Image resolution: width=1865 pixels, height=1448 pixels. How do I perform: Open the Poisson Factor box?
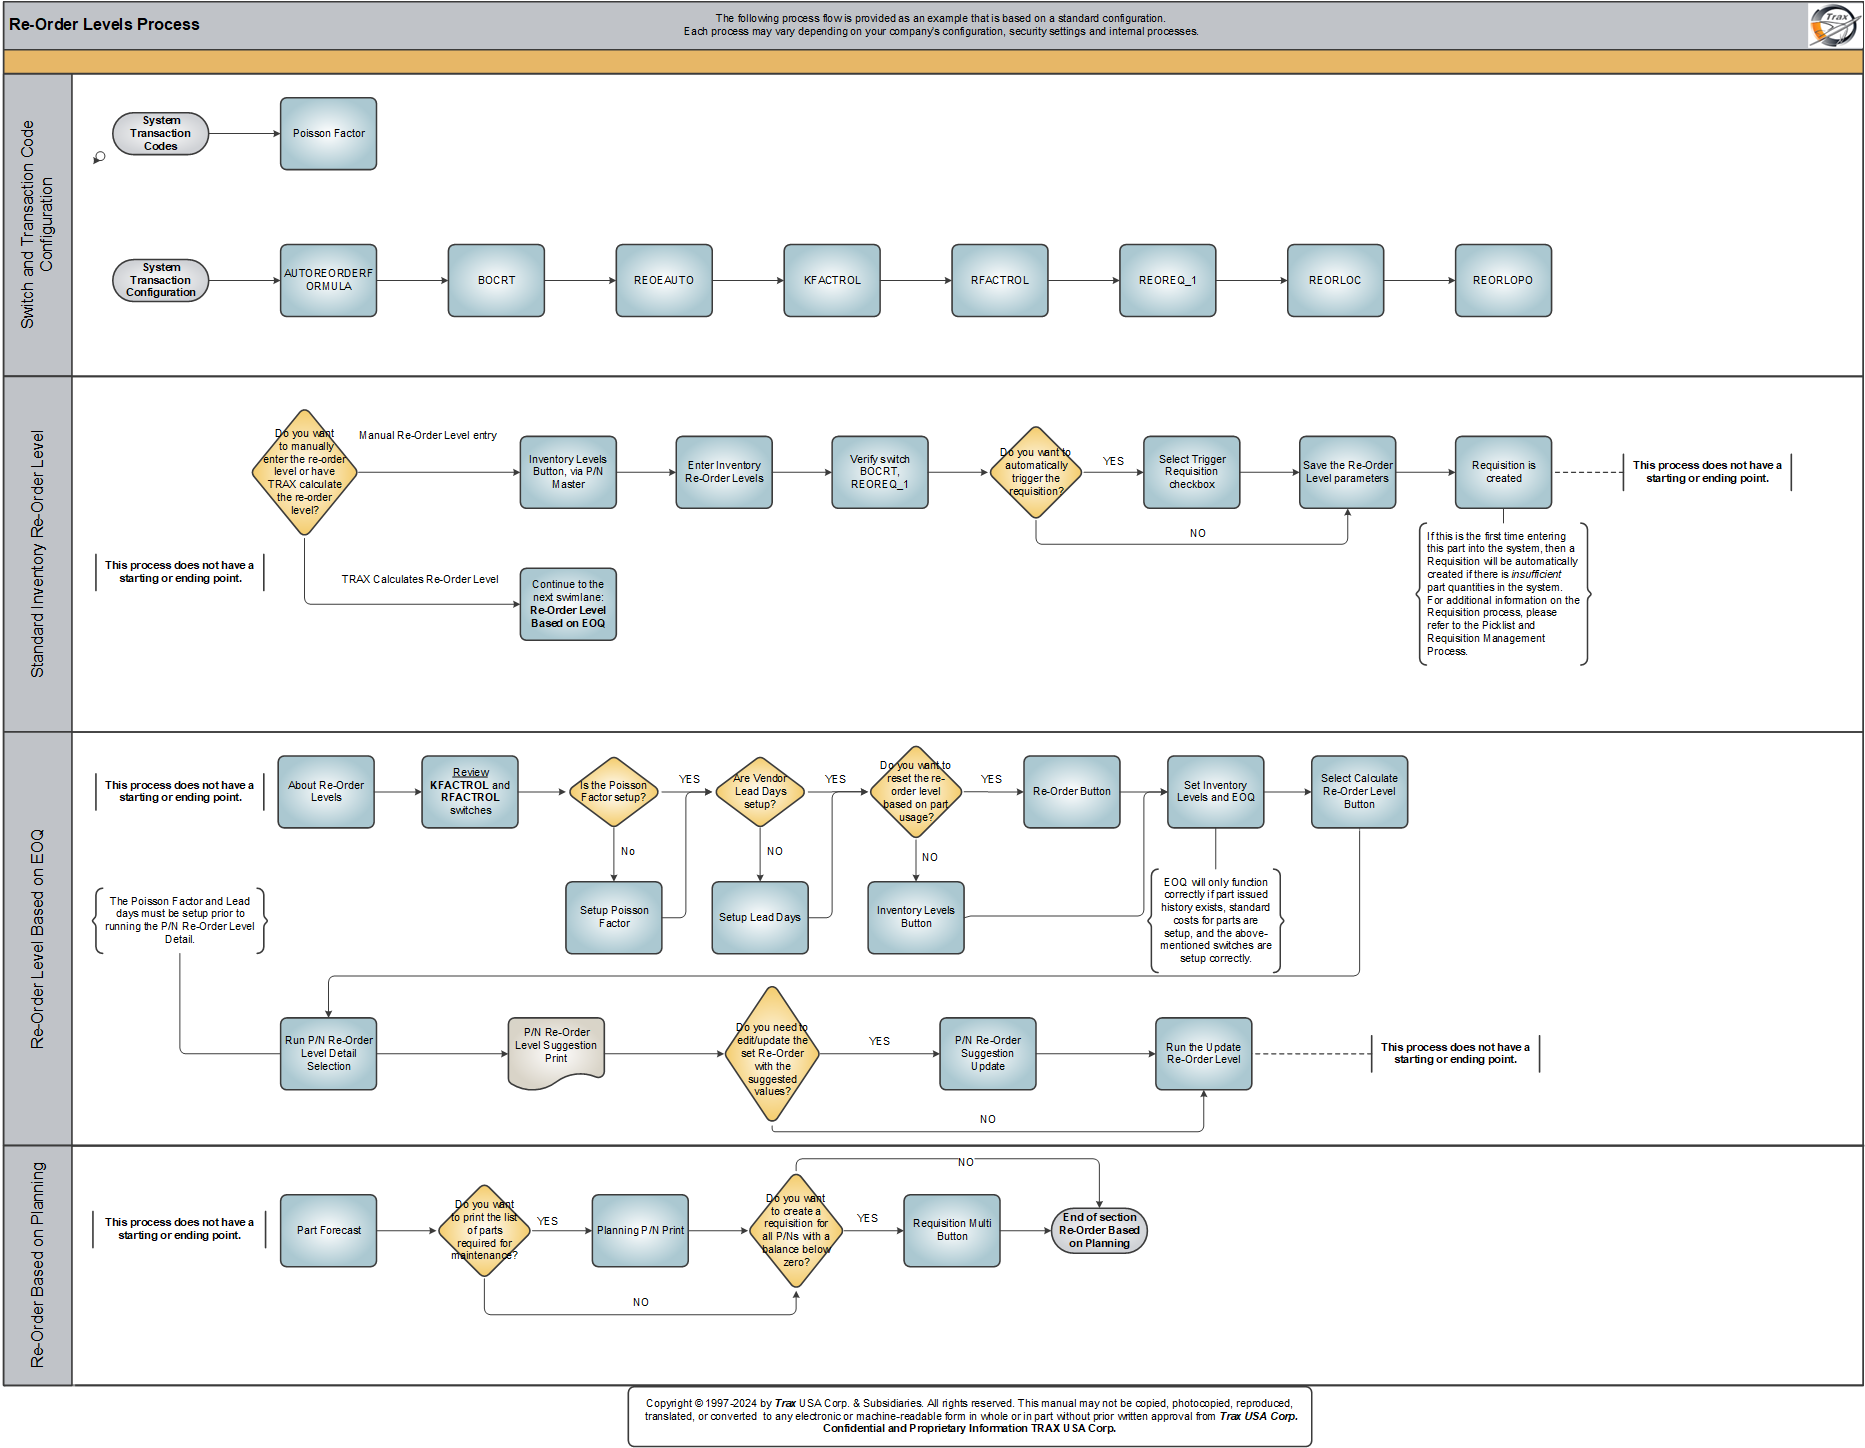tap(329, 134)
